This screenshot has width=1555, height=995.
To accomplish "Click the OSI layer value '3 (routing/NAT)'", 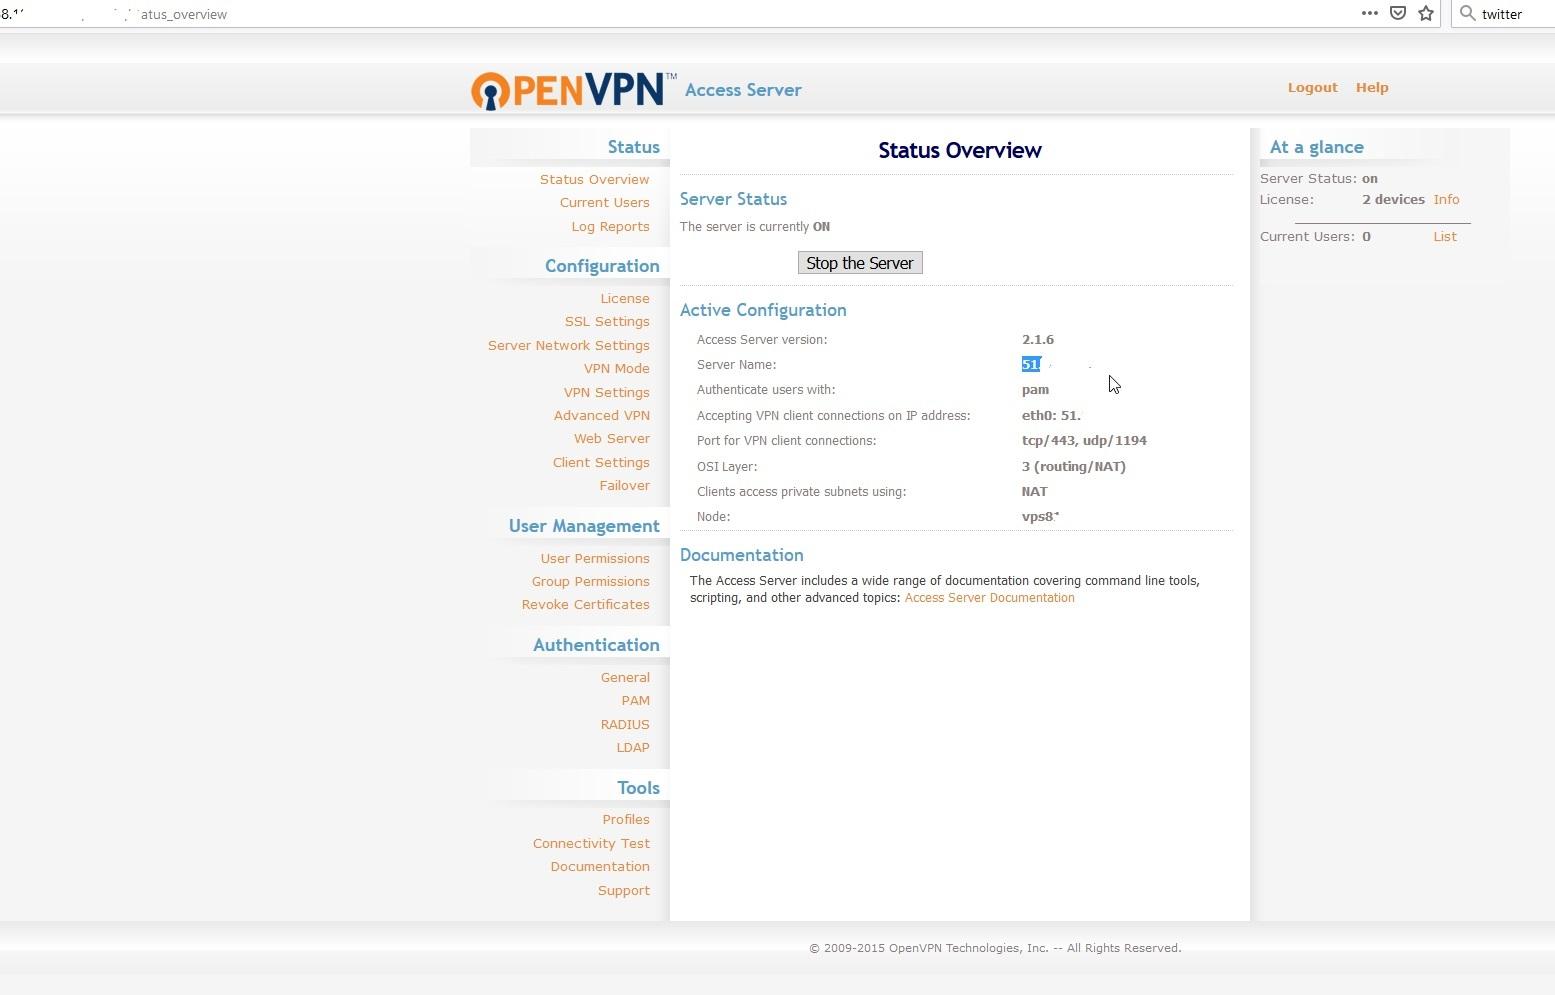I will [x=1073, y=466].
